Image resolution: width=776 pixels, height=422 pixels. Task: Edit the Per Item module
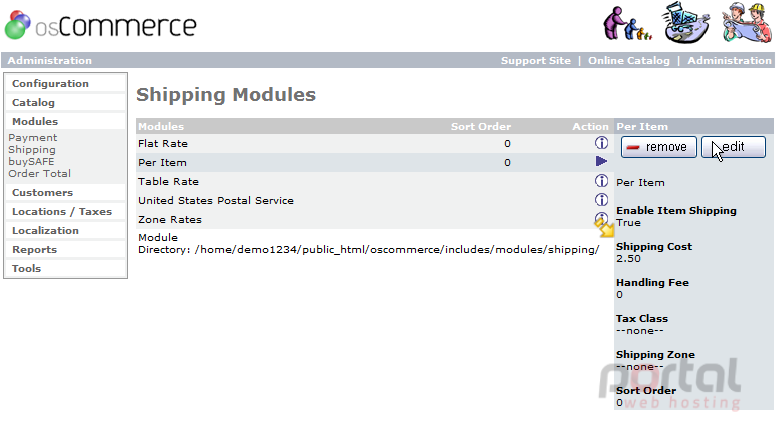click(x=733, y=147)
